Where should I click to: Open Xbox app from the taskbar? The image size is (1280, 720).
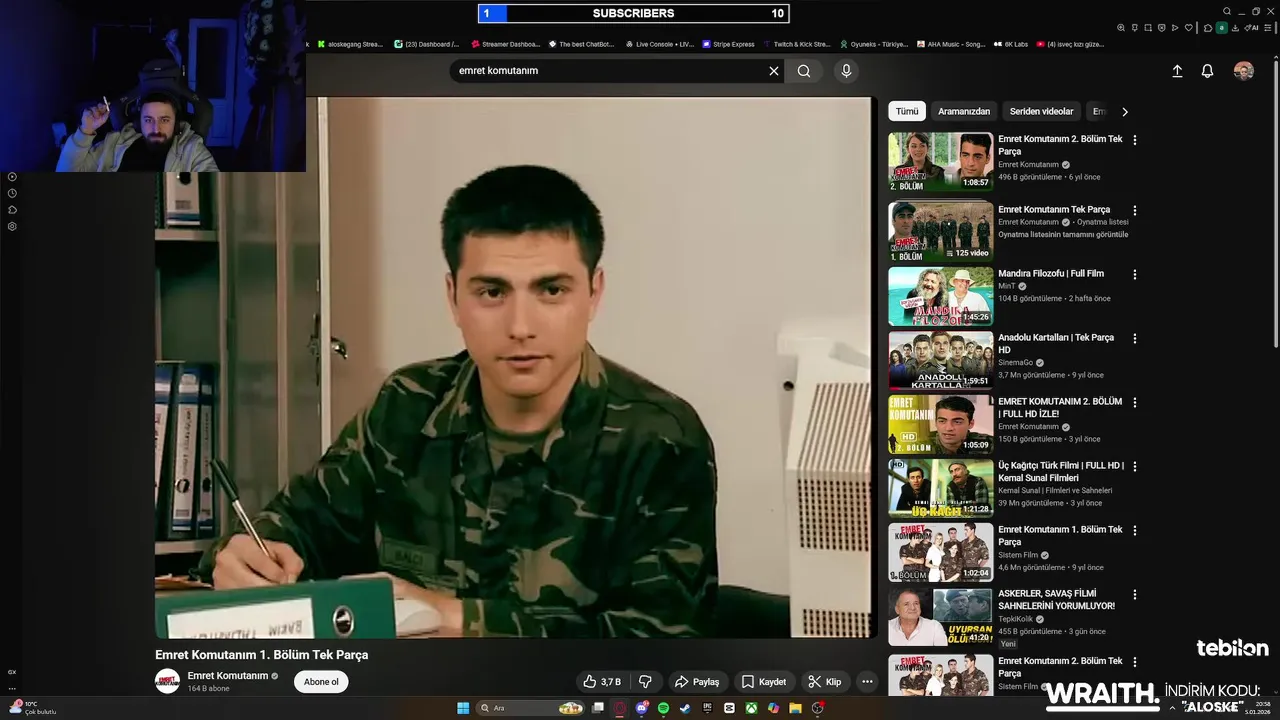pos(751,708)
